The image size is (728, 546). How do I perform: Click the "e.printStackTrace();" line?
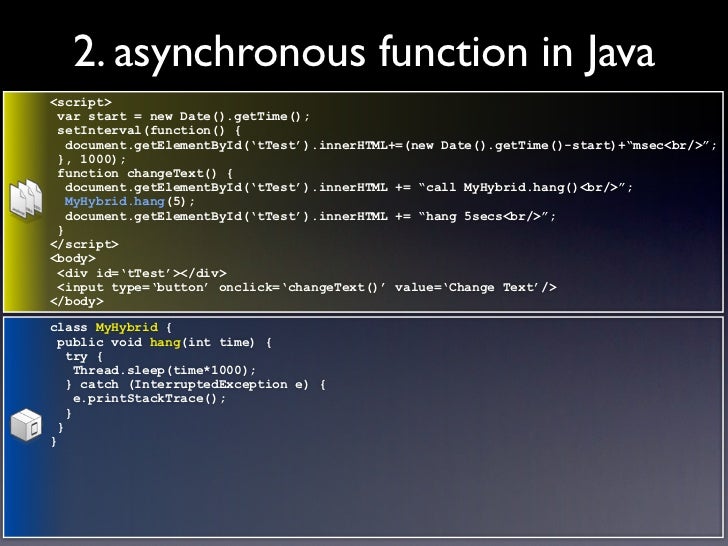pos(150,398)
